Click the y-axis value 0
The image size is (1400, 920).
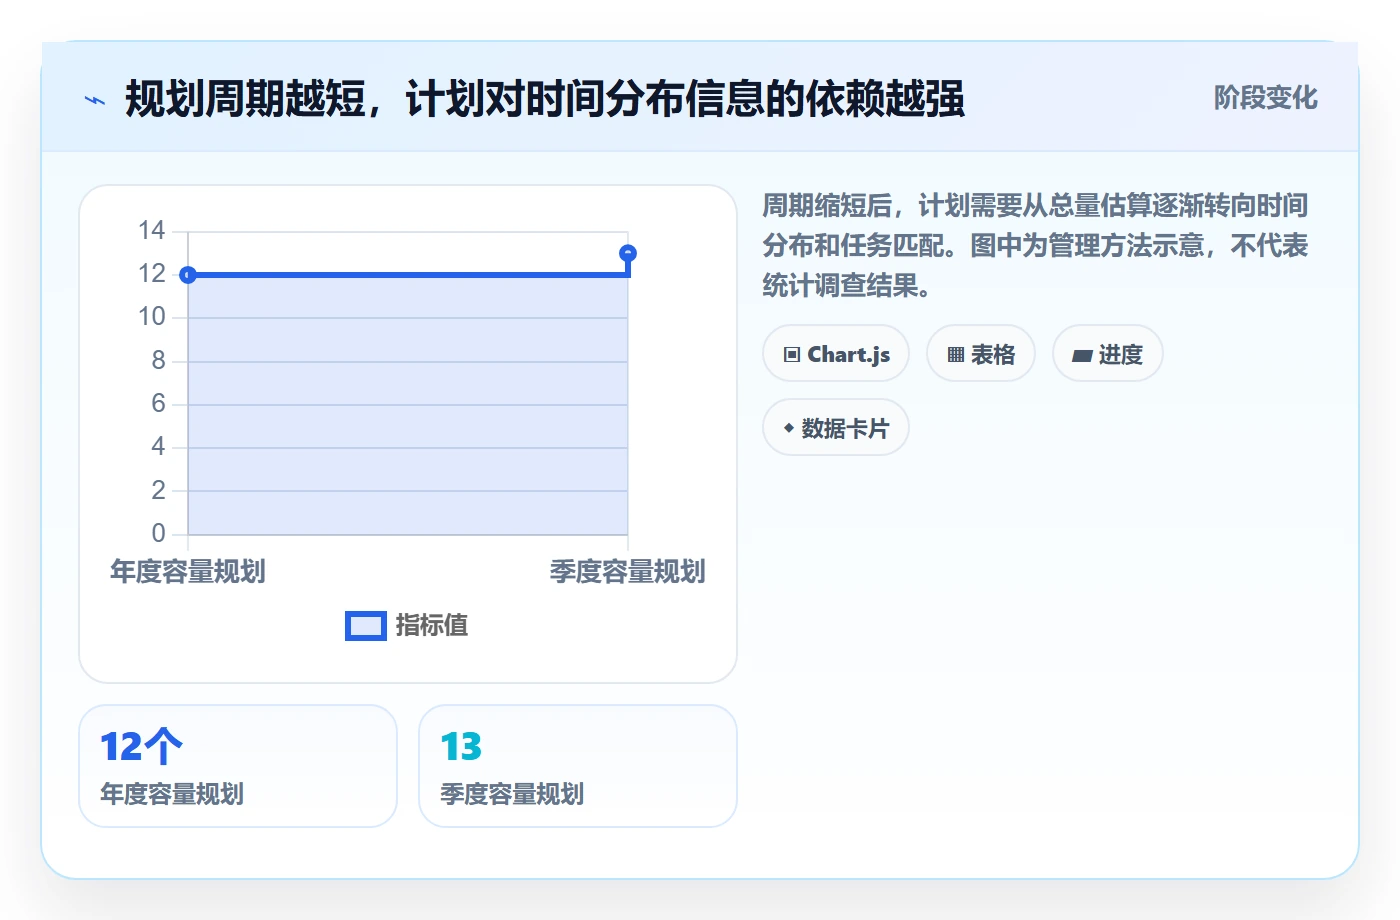tap(158, 533)
